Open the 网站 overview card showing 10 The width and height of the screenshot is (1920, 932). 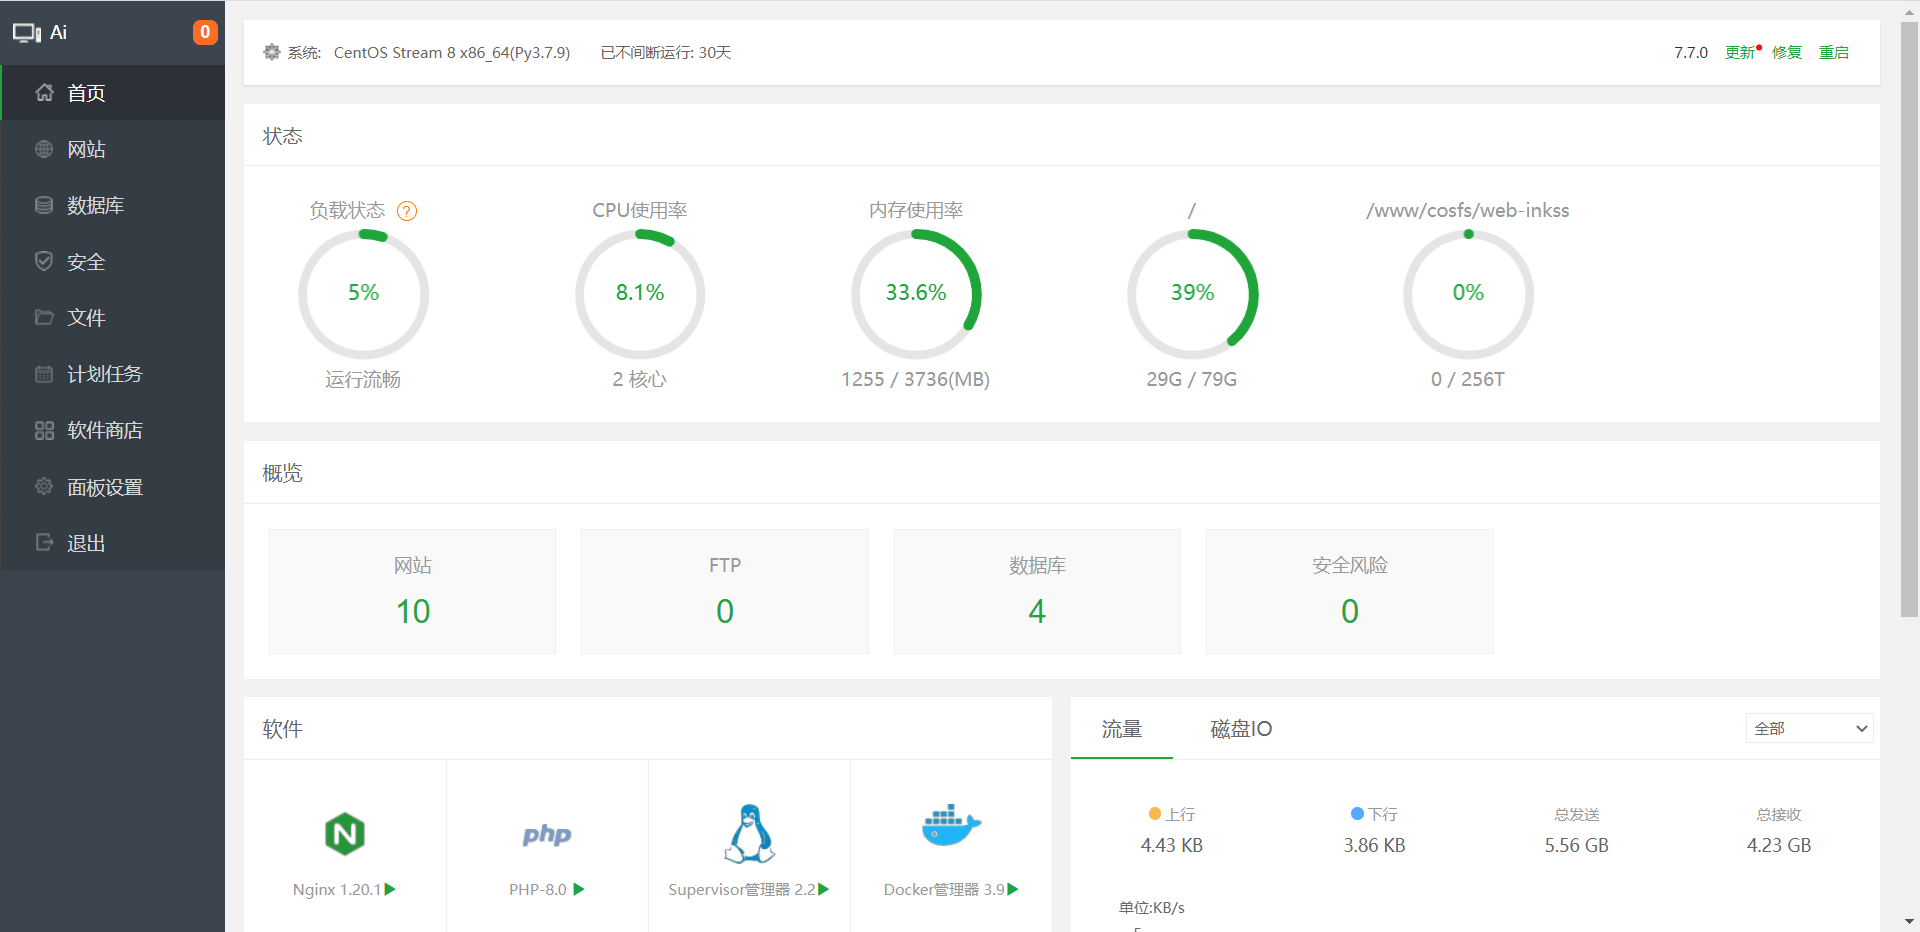point(412,591)
